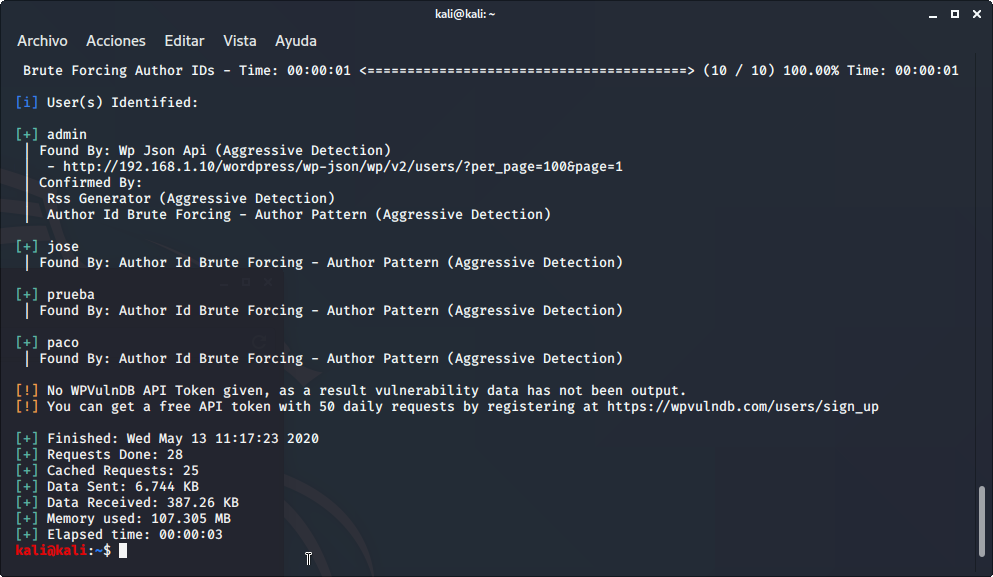Click the [+] marker beside paco

pyautogui.click(x=27, y=343)
